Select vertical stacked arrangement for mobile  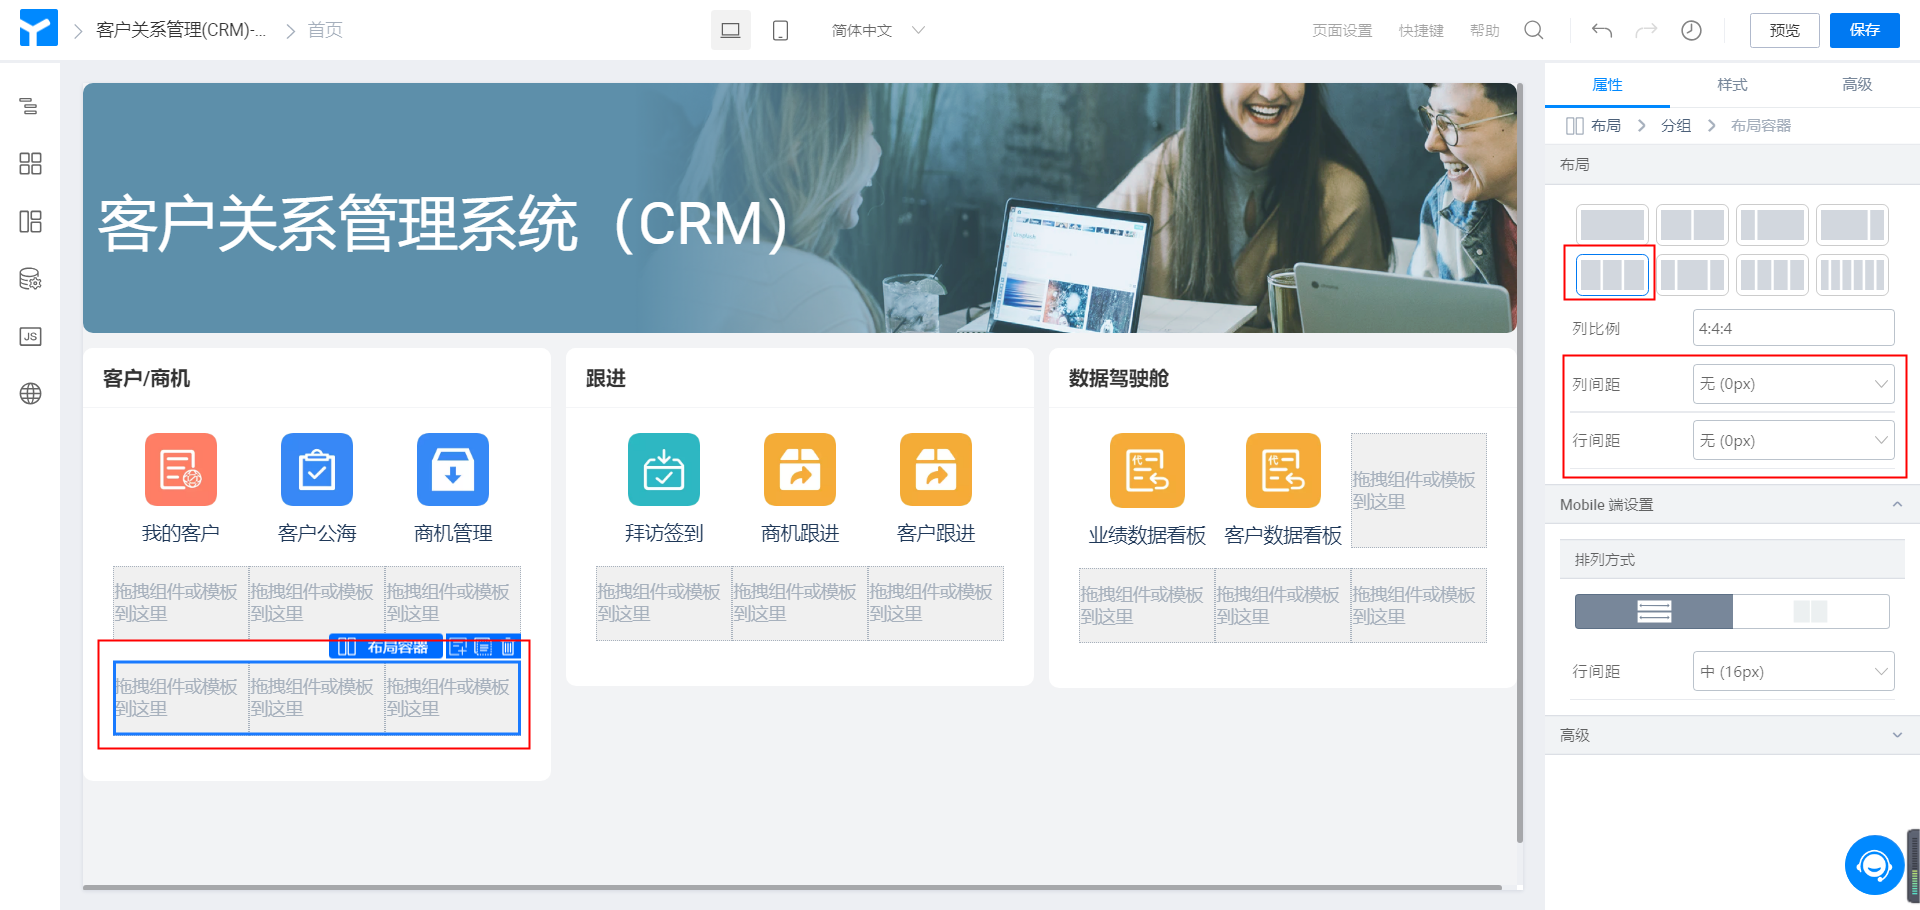[1654, 611]
